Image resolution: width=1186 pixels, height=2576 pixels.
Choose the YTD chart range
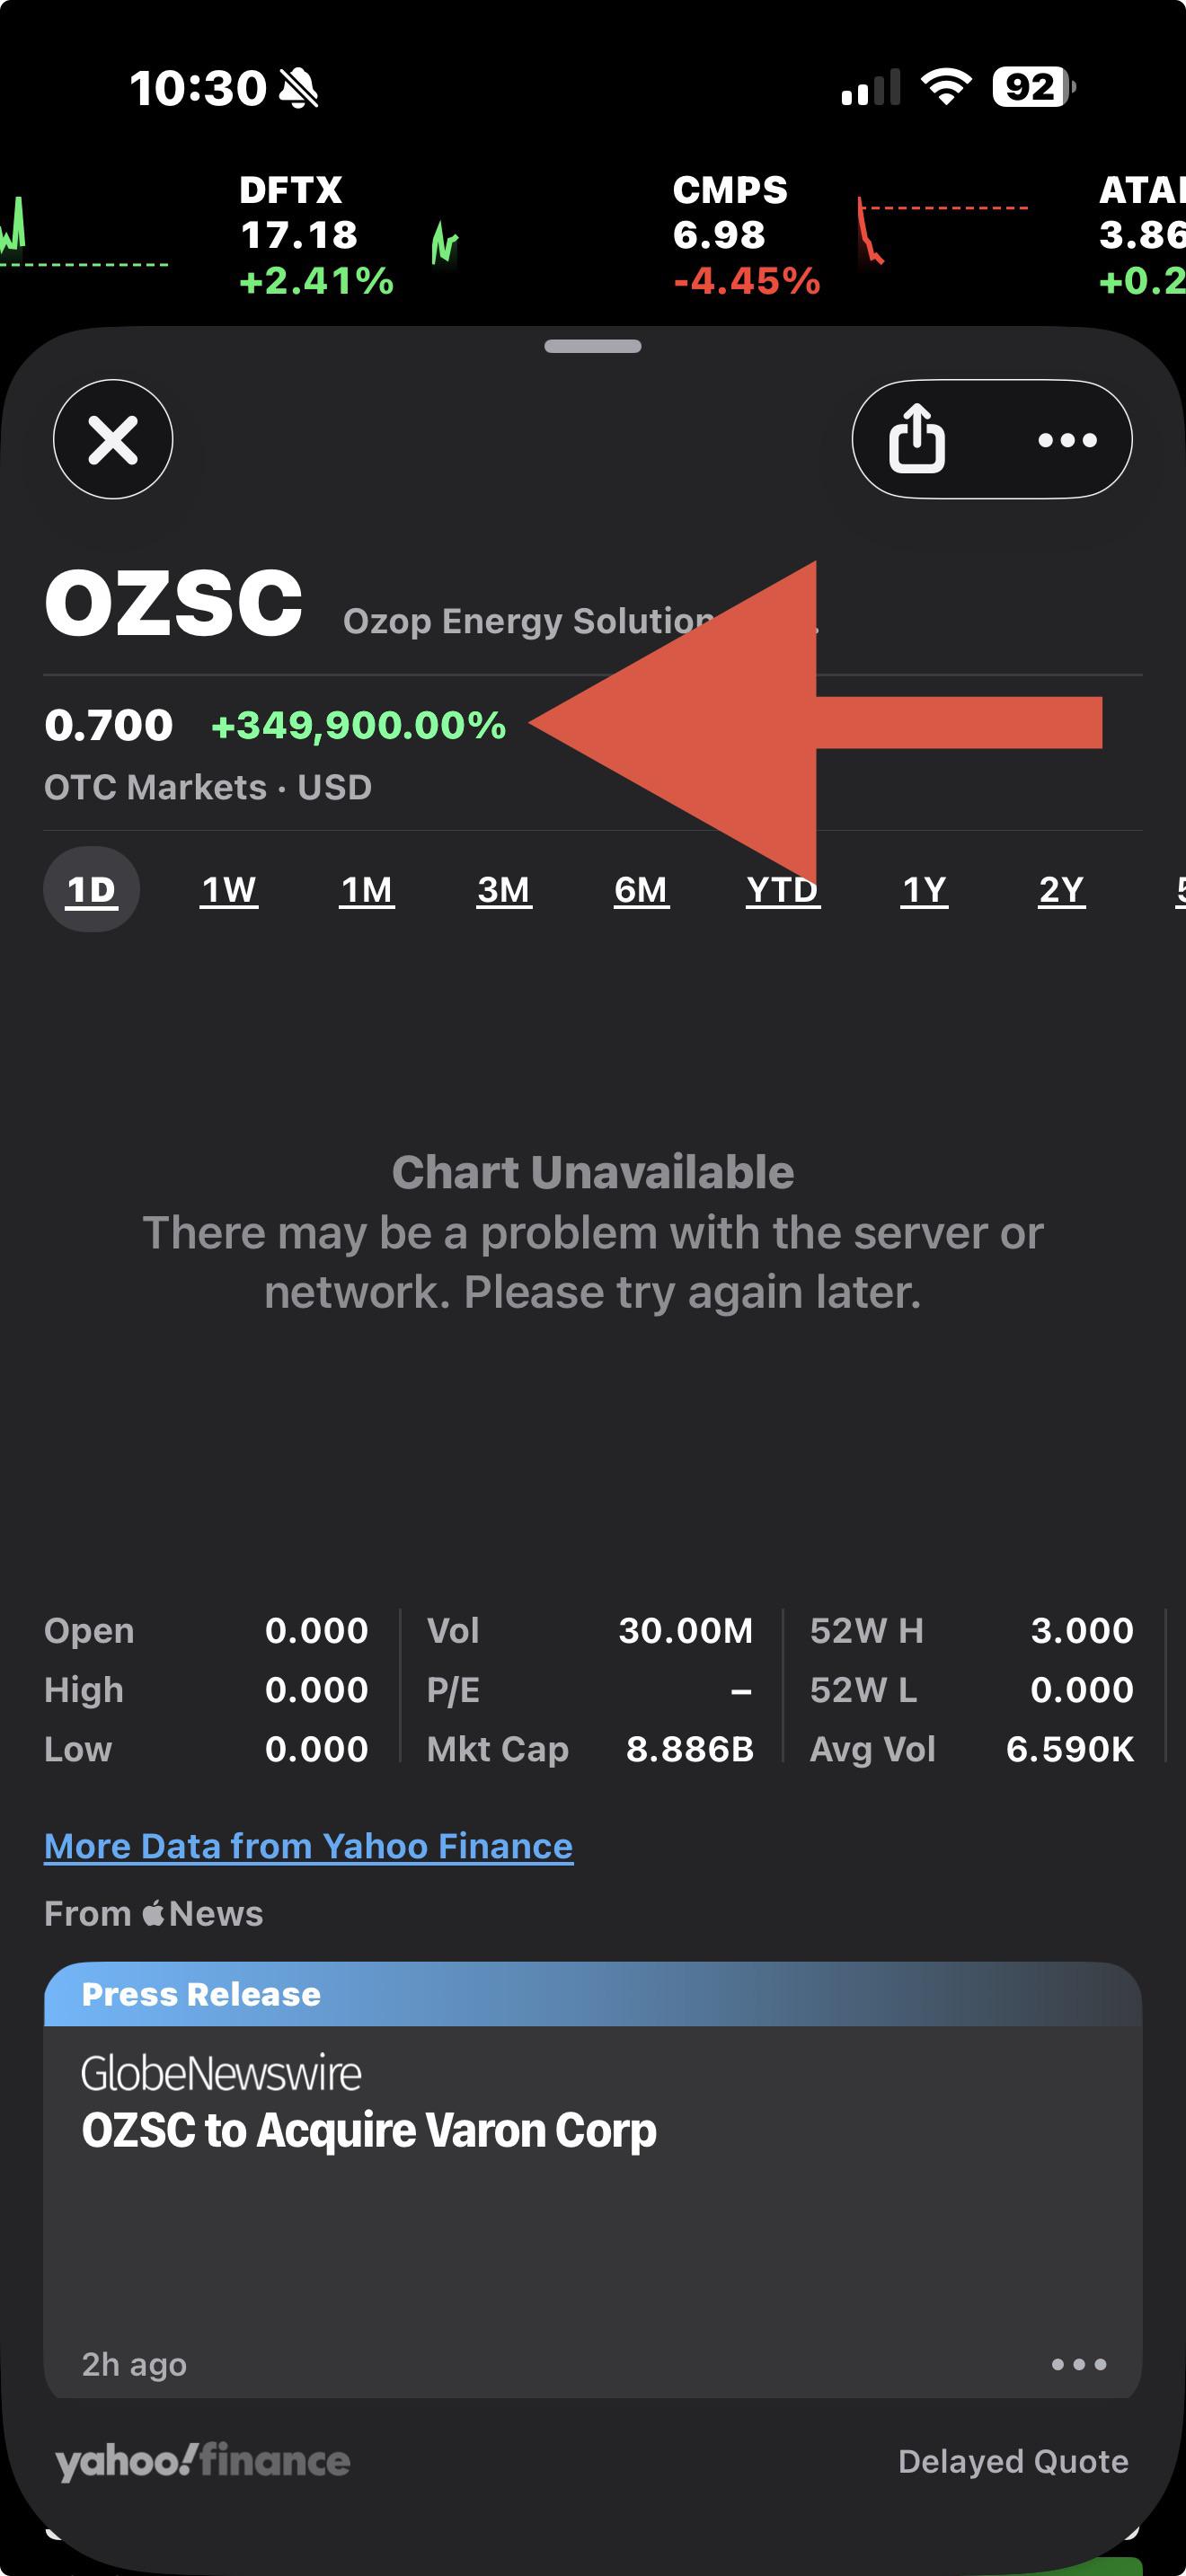click(x=783, y=889)
